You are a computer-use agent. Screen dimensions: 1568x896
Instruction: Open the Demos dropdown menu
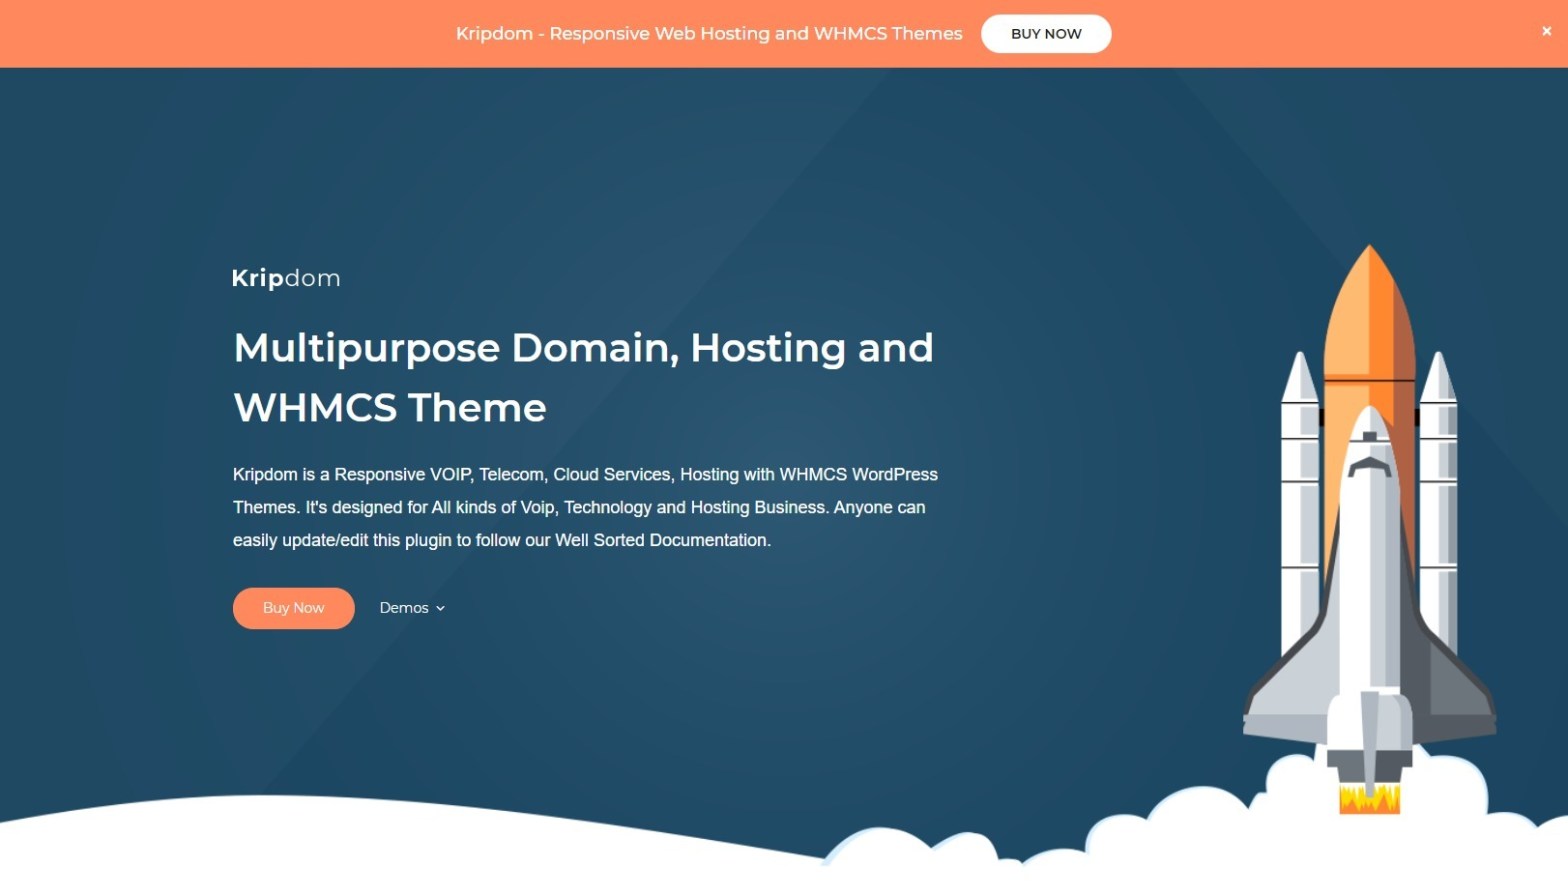[404, 608]
